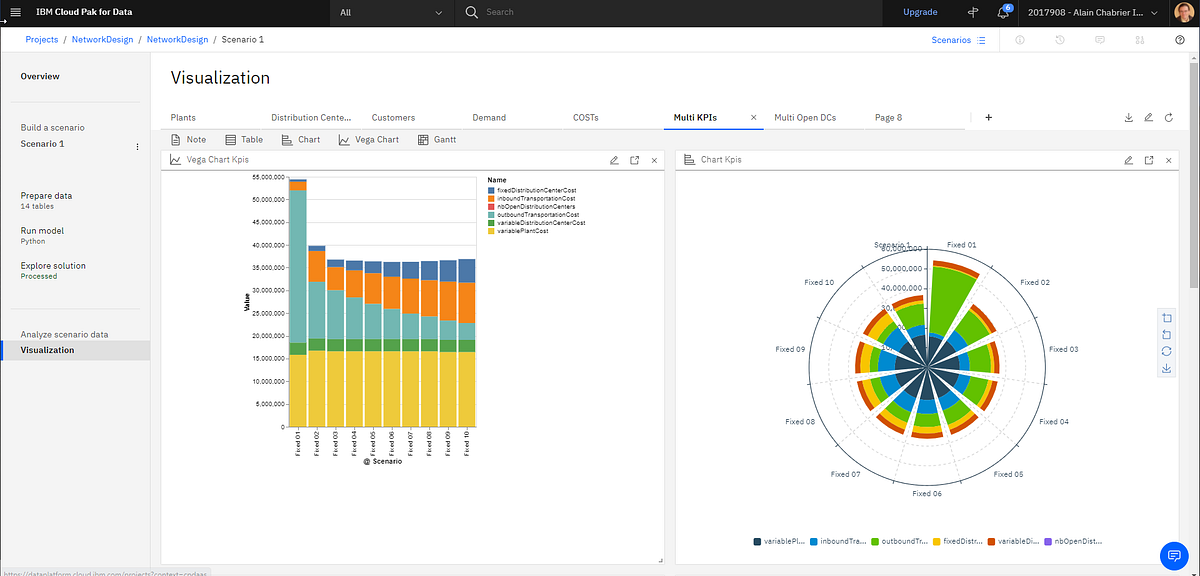Save the polar chart as image
The height and width of the screenshot is (576, 1200).
[x=1167, y=369]
